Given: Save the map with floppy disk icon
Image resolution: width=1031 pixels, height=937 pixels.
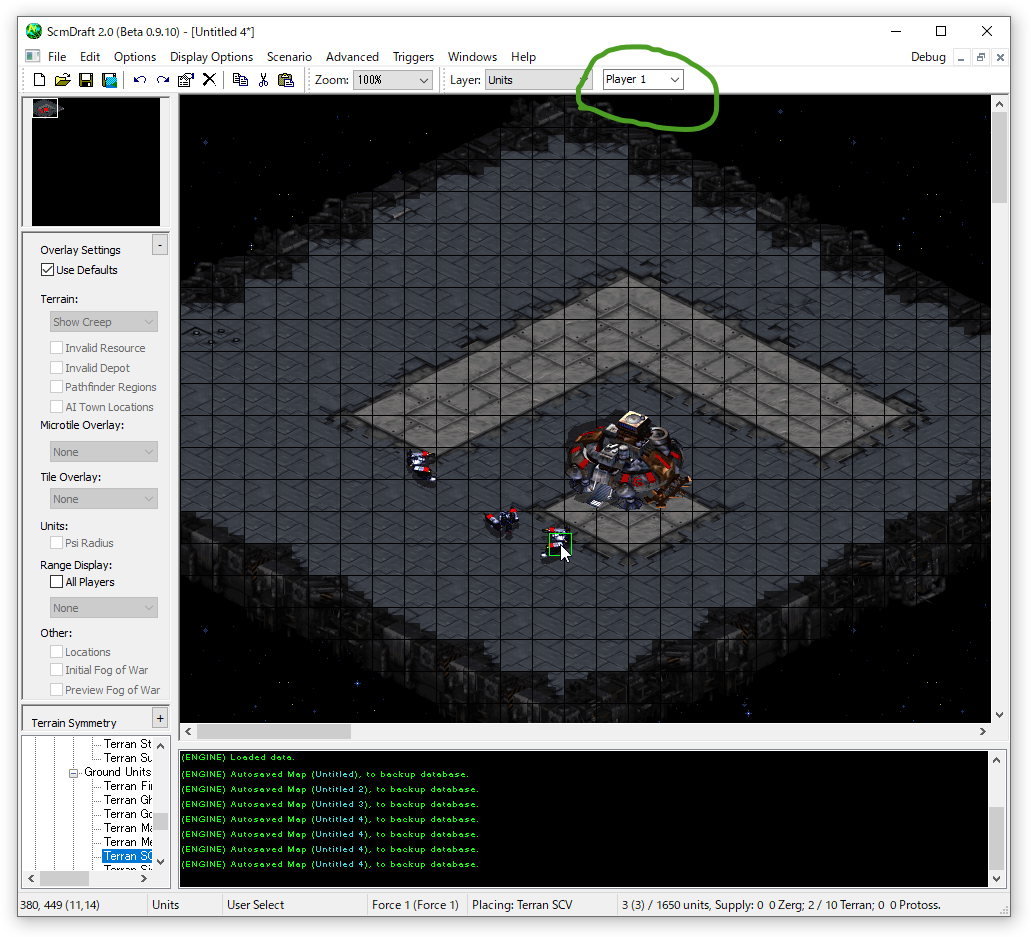Looking at the screenshot, I should pos(86,80).
